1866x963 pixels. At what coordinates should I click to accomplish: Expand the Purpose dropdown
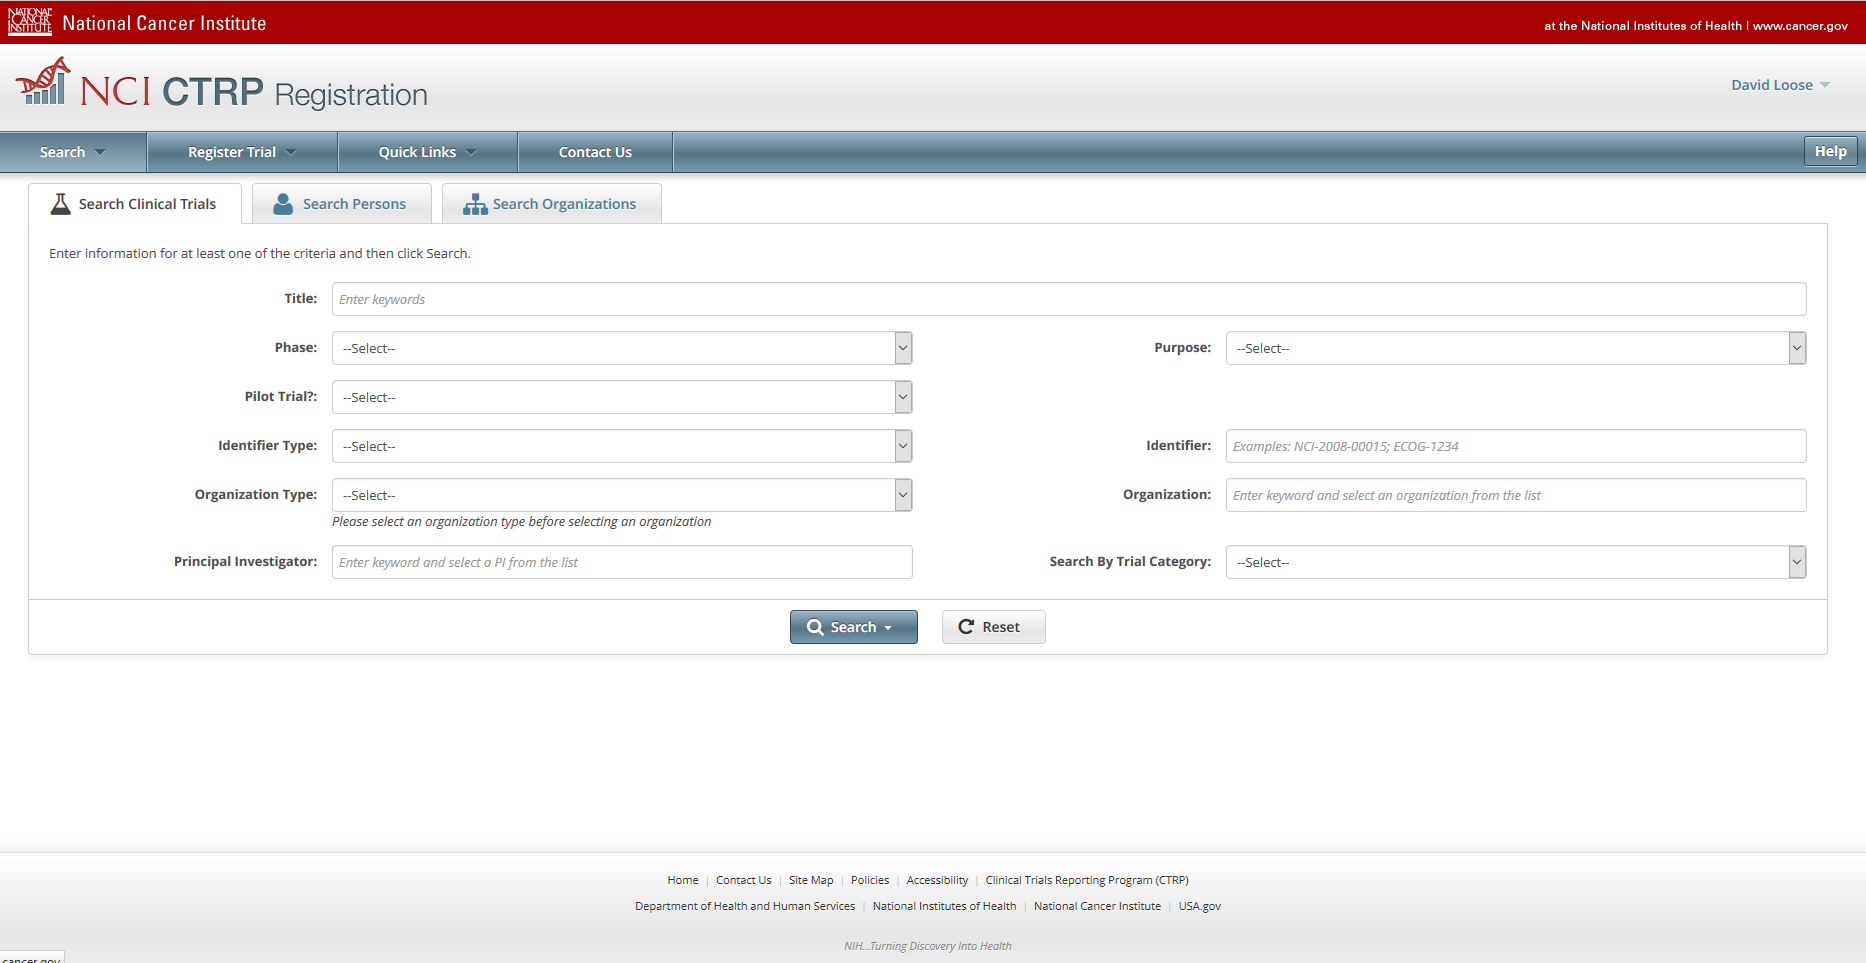coord(1516,348)
